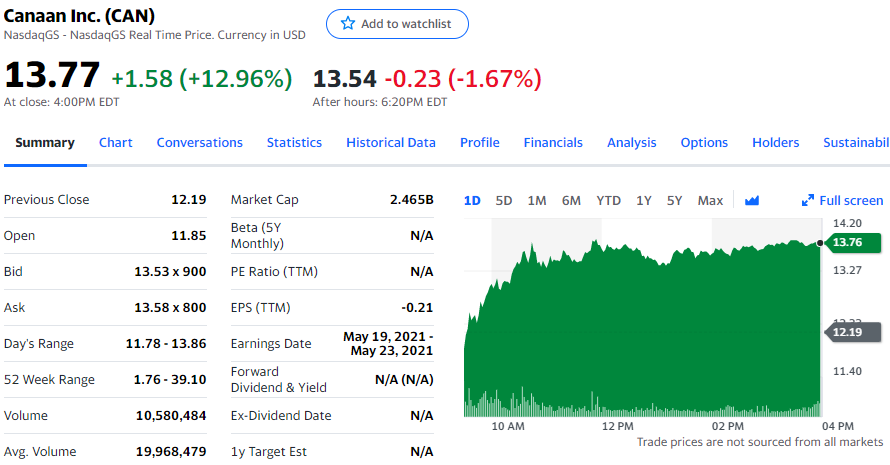
Task: Open the chart via Full screen link
Action: (x=851, y=200)
